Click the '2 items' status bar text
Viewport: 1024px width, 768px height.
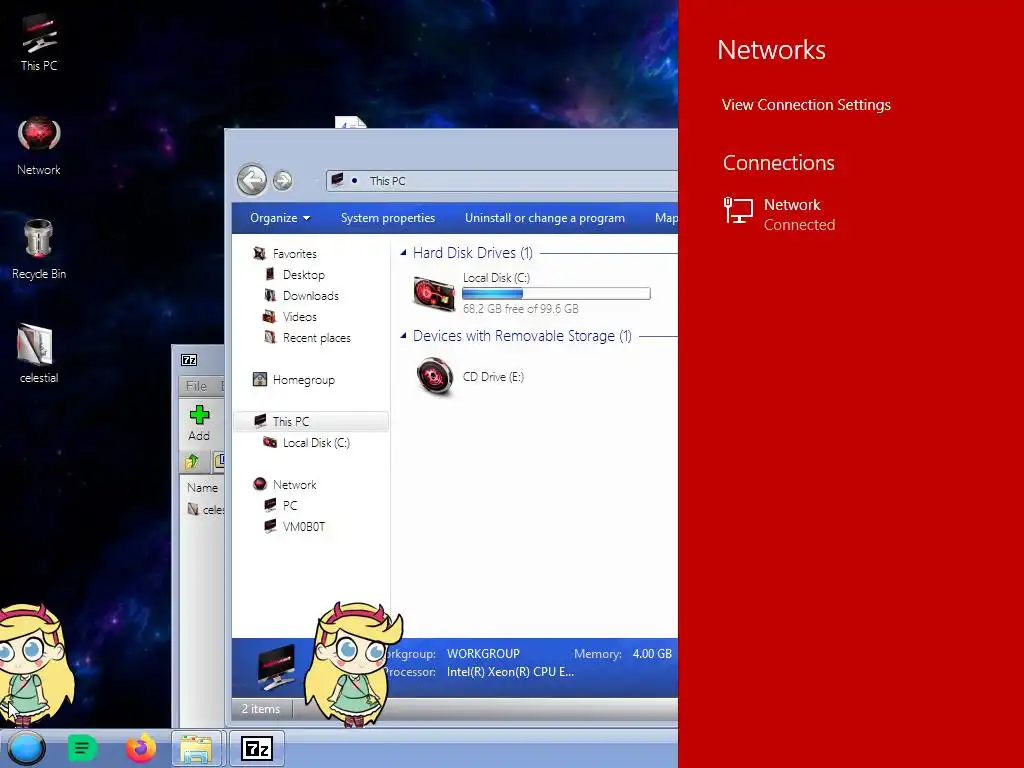(x=261, y=709)
